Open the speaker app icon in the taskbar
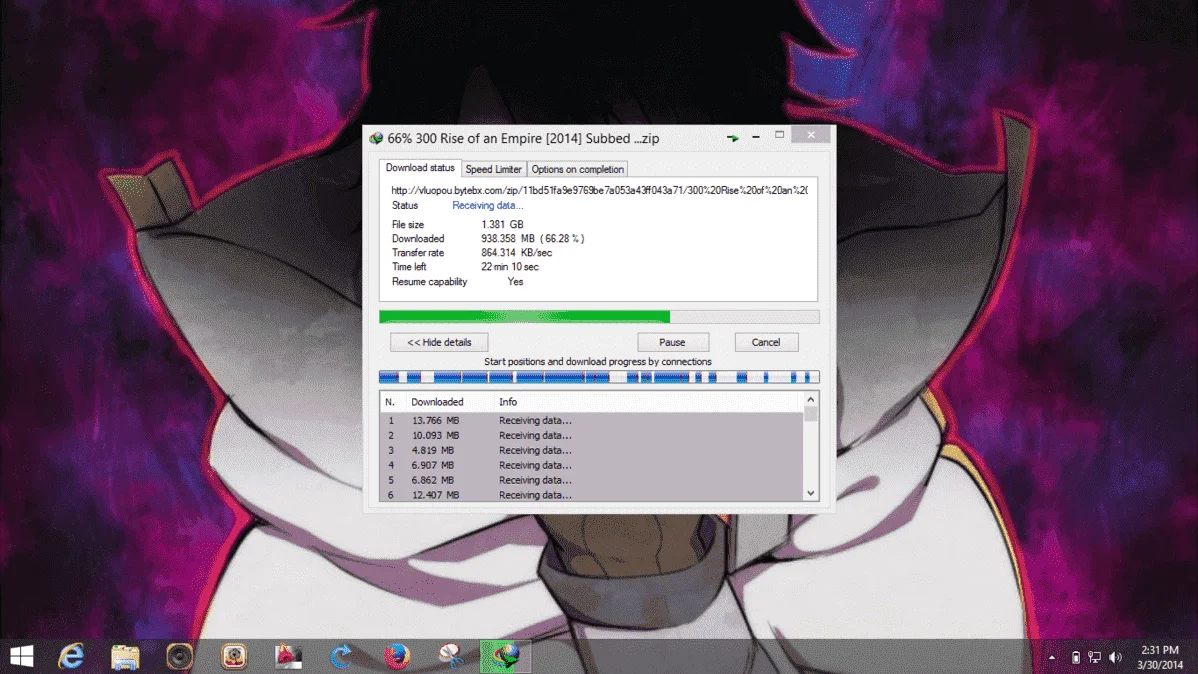Image resolution: width=1198 pixels, height=674 pixels. click(180, 656)
